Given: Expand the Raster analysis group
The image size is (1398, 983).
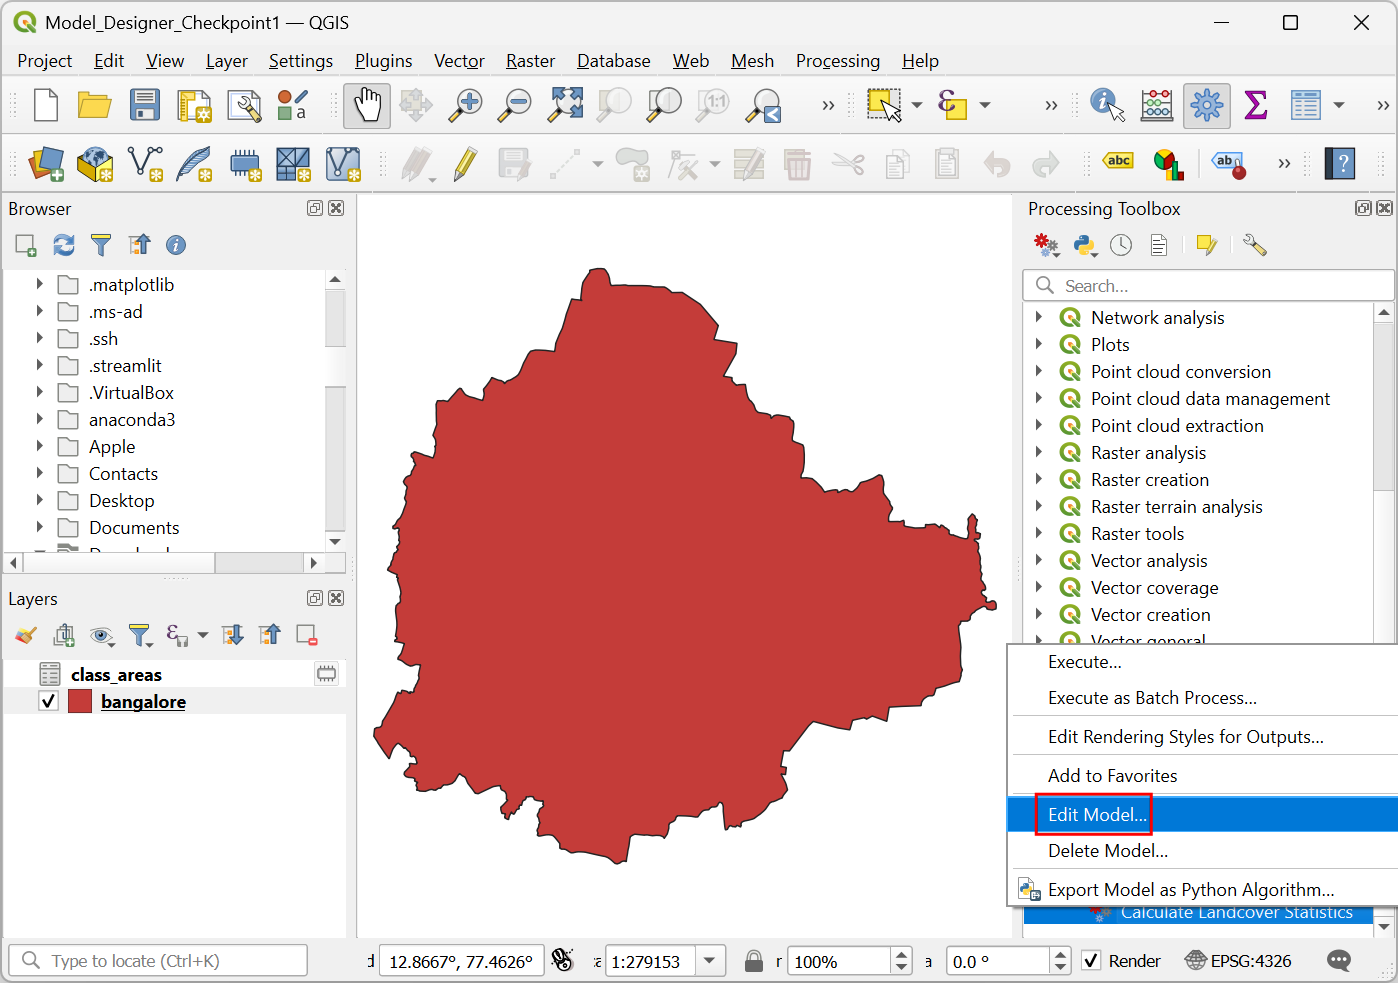Looking at the screenshot, I should pos(1039,453).
